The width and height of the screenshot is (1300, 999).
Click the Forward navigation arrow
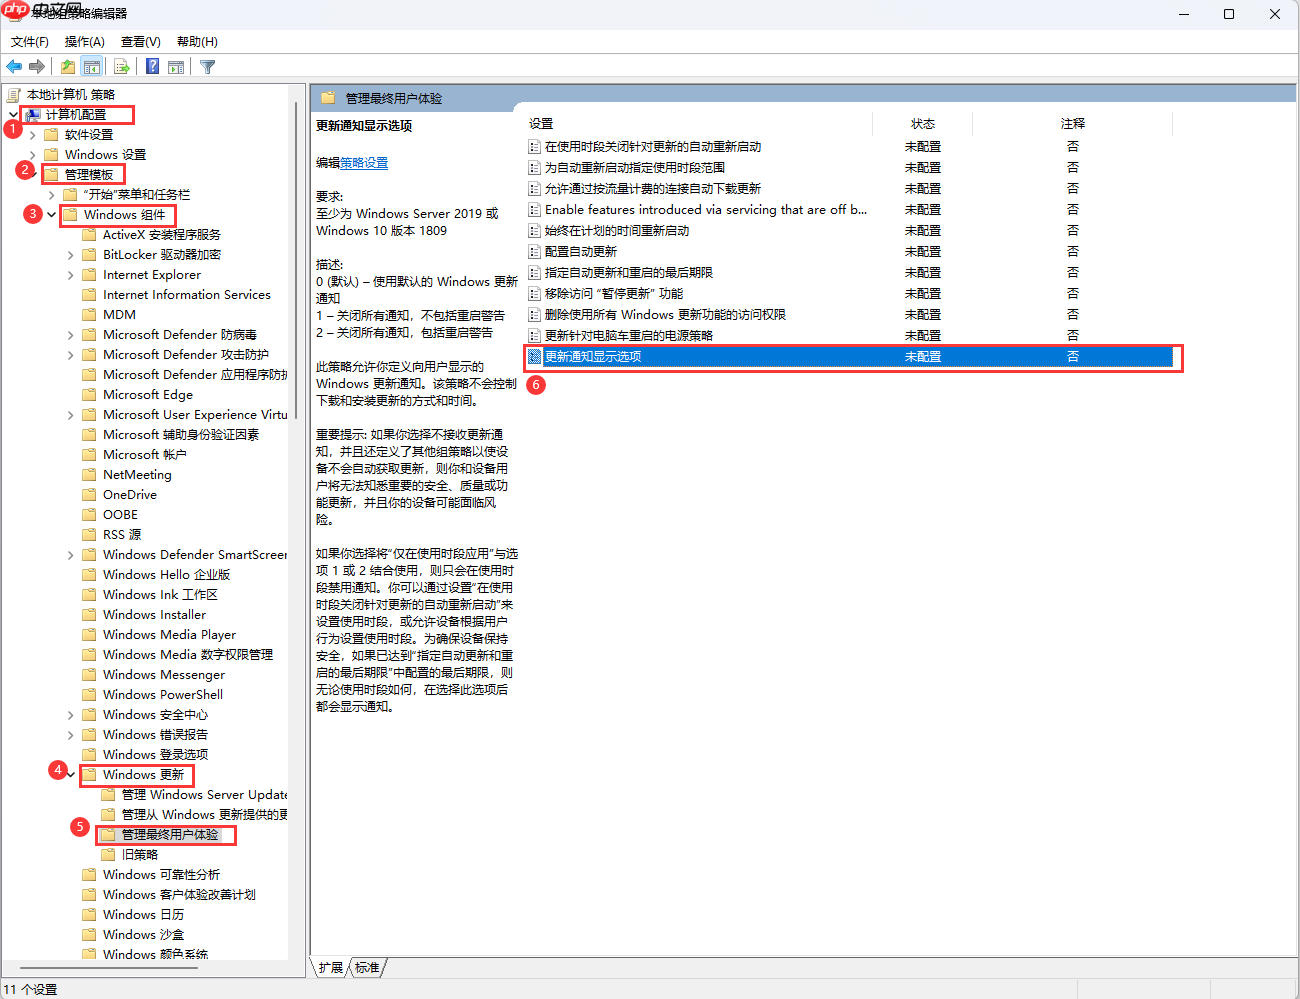(36, 66)
